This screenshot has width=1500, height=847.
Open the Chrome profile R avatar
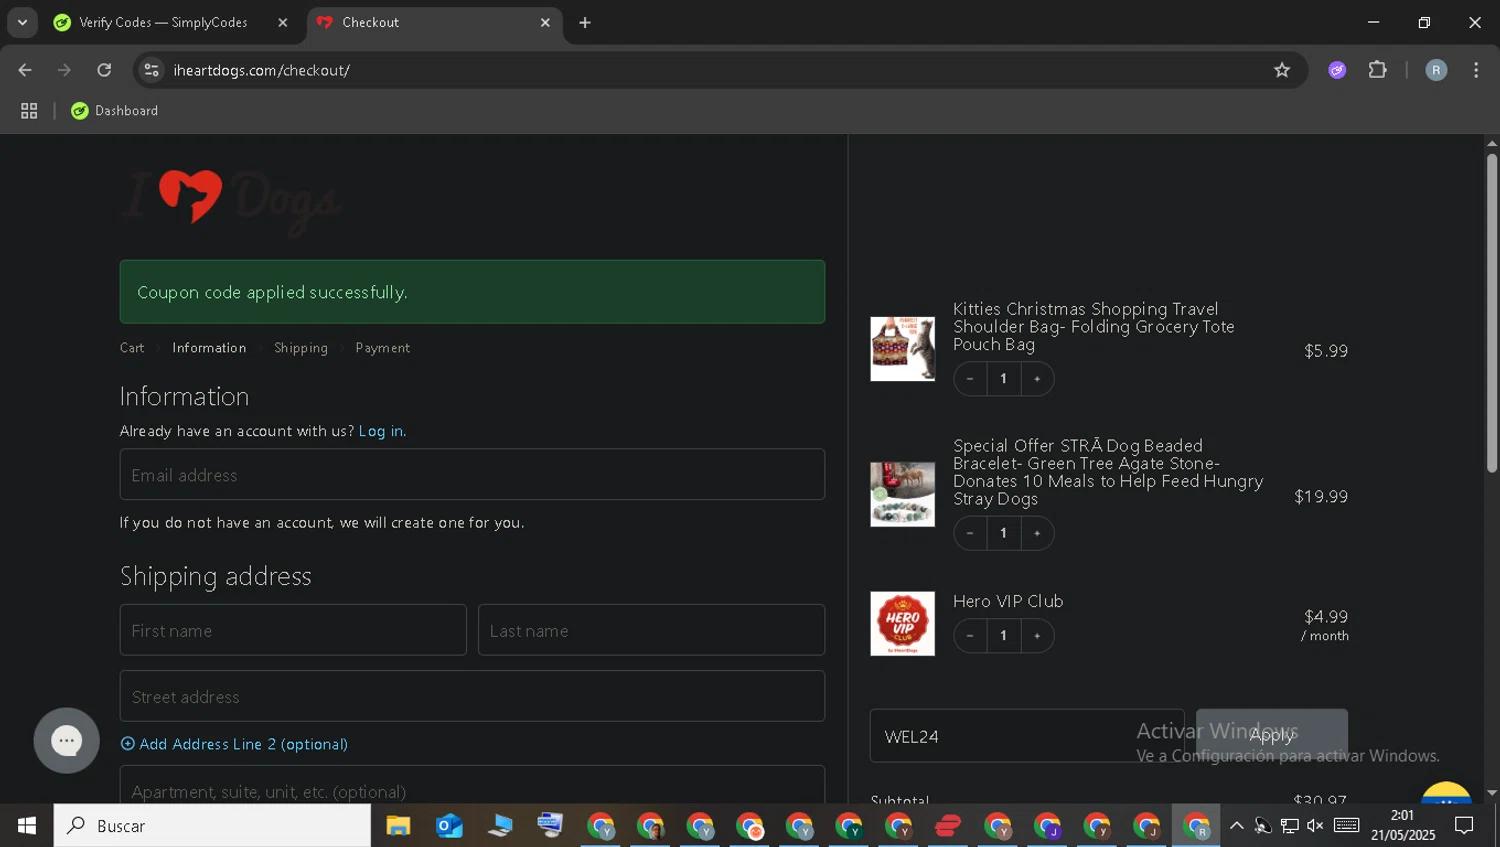[1436, 70]
